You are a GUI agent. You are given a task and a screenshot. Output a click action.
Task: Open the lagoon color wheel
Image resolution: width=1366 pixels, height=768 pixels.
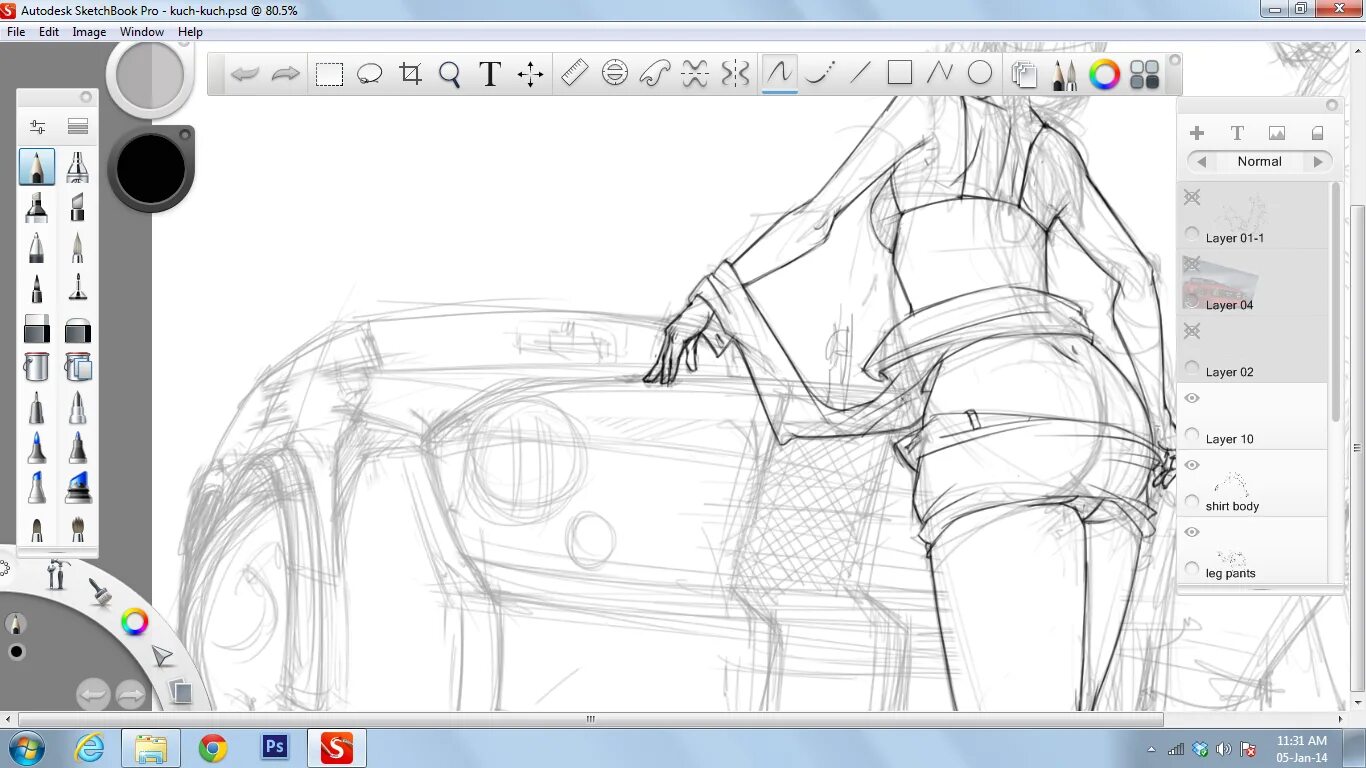click(x=134, y=622)
